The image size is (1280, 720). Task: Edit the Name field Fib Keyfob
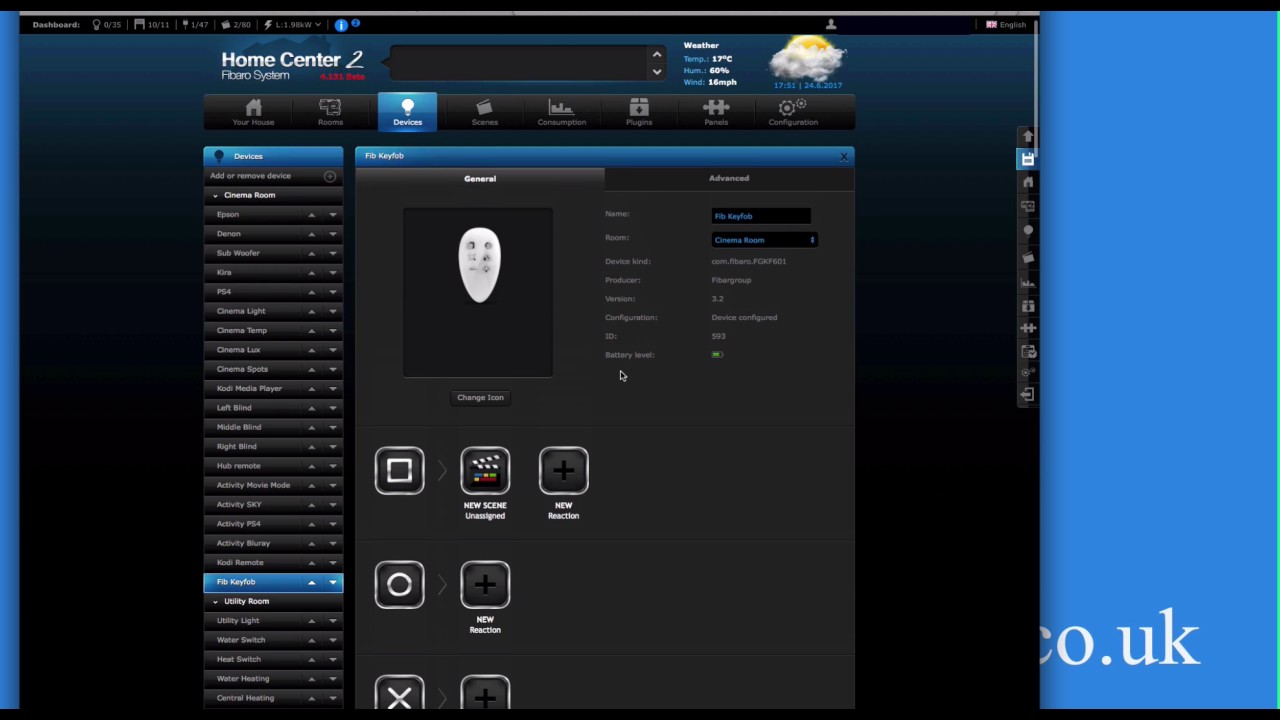[x=761, y=216]
